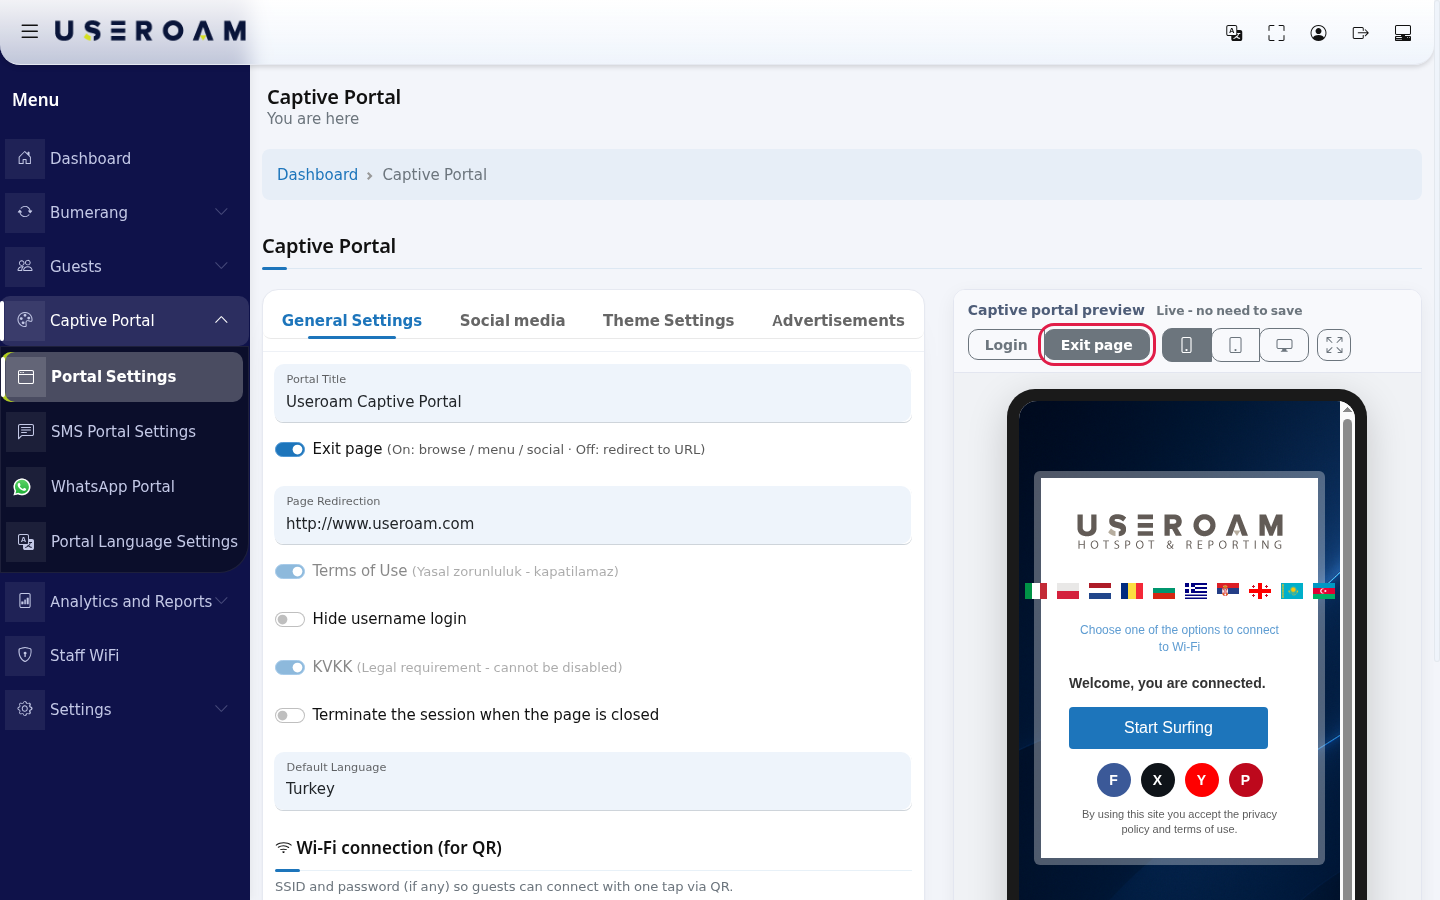Toggle fullscreen mode icon in header

[1276, 33]
